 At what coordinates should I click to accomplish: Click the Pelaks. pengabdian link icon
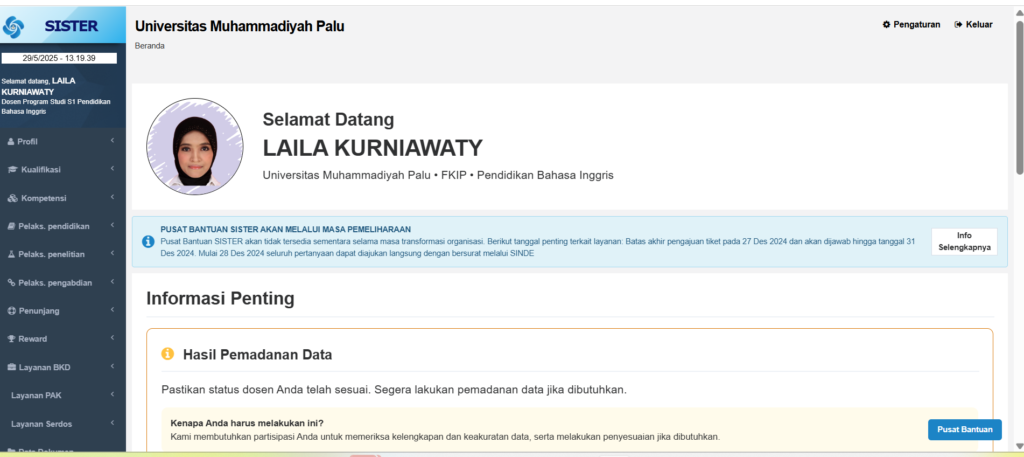click(x=11, y=283)
